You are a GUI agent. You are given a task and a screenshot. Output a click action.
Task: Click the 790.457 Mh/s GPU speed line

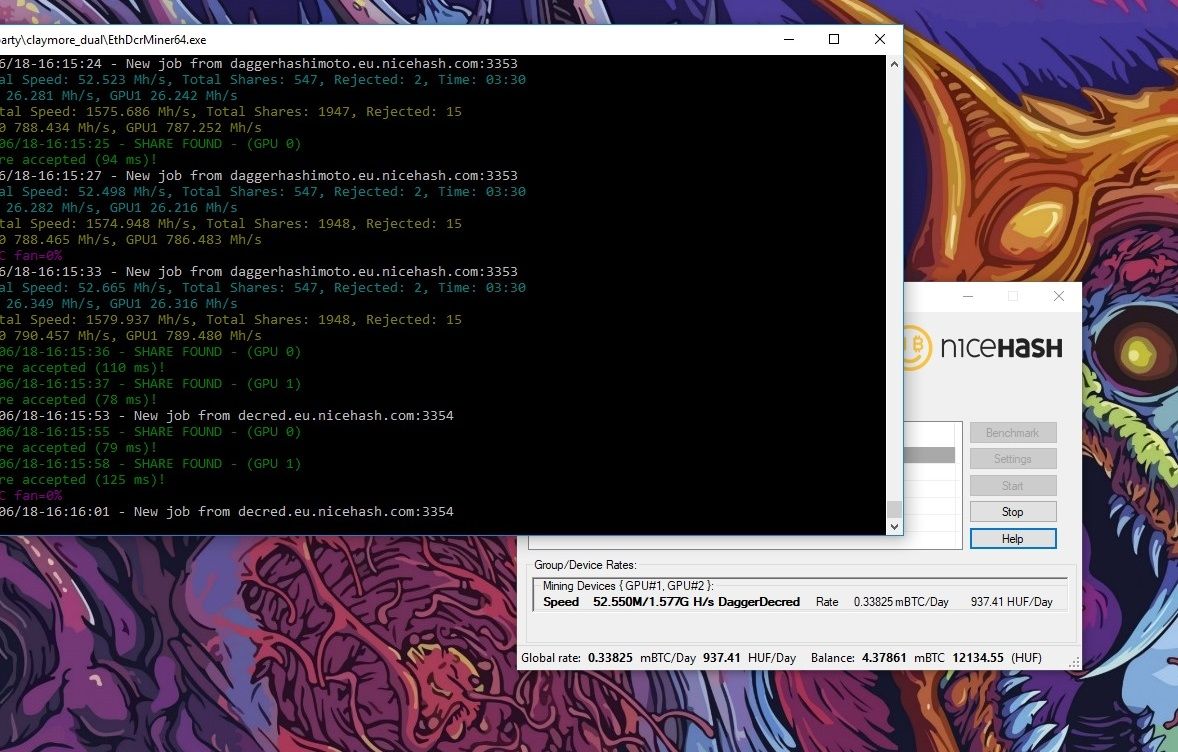(131, 335)
